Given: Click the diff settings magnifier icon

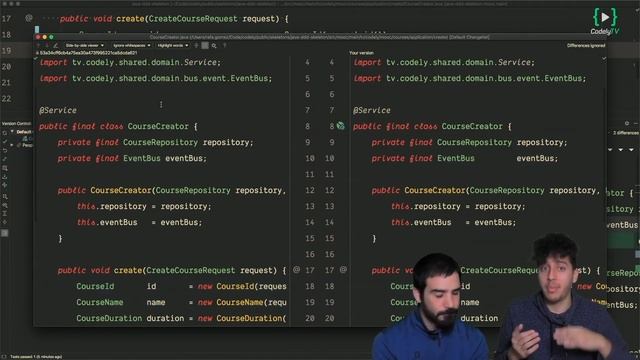Looking at the screenshot, I should pyautogui.click(x=214, y=46).
